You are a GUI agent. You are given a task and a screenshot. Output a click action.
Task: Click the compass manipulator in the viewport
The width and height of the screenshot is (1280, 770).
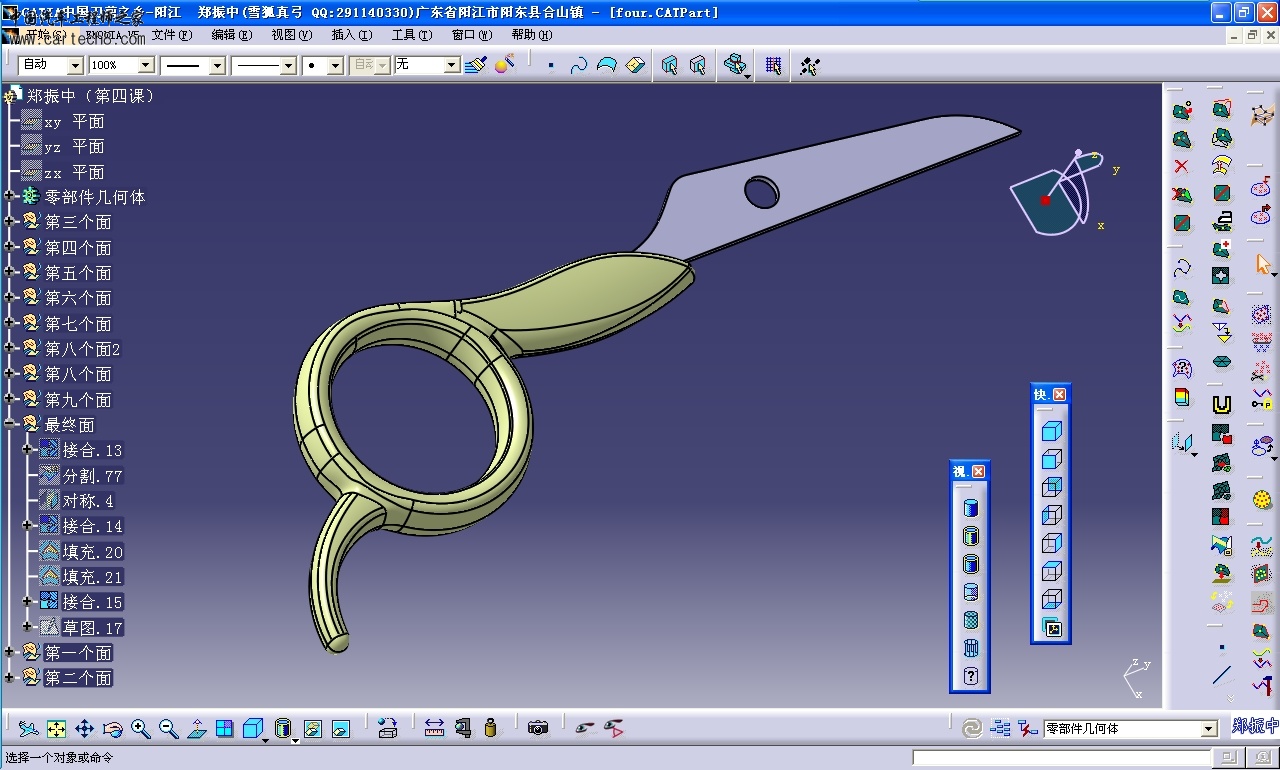pos(1060,192)
